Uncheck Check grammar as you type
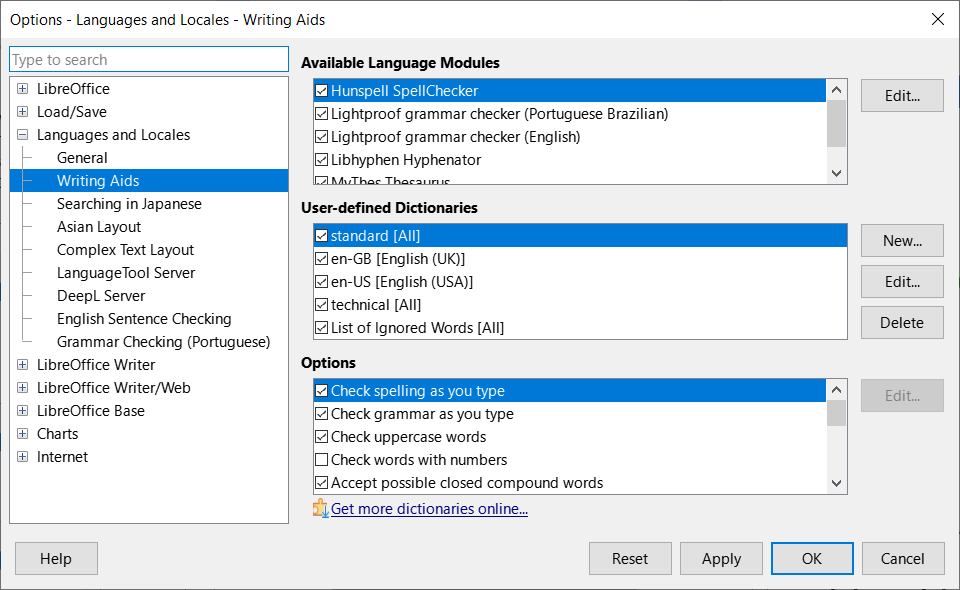Image resolution: width=960 pixels, height=590 pixels. (322, 413)
